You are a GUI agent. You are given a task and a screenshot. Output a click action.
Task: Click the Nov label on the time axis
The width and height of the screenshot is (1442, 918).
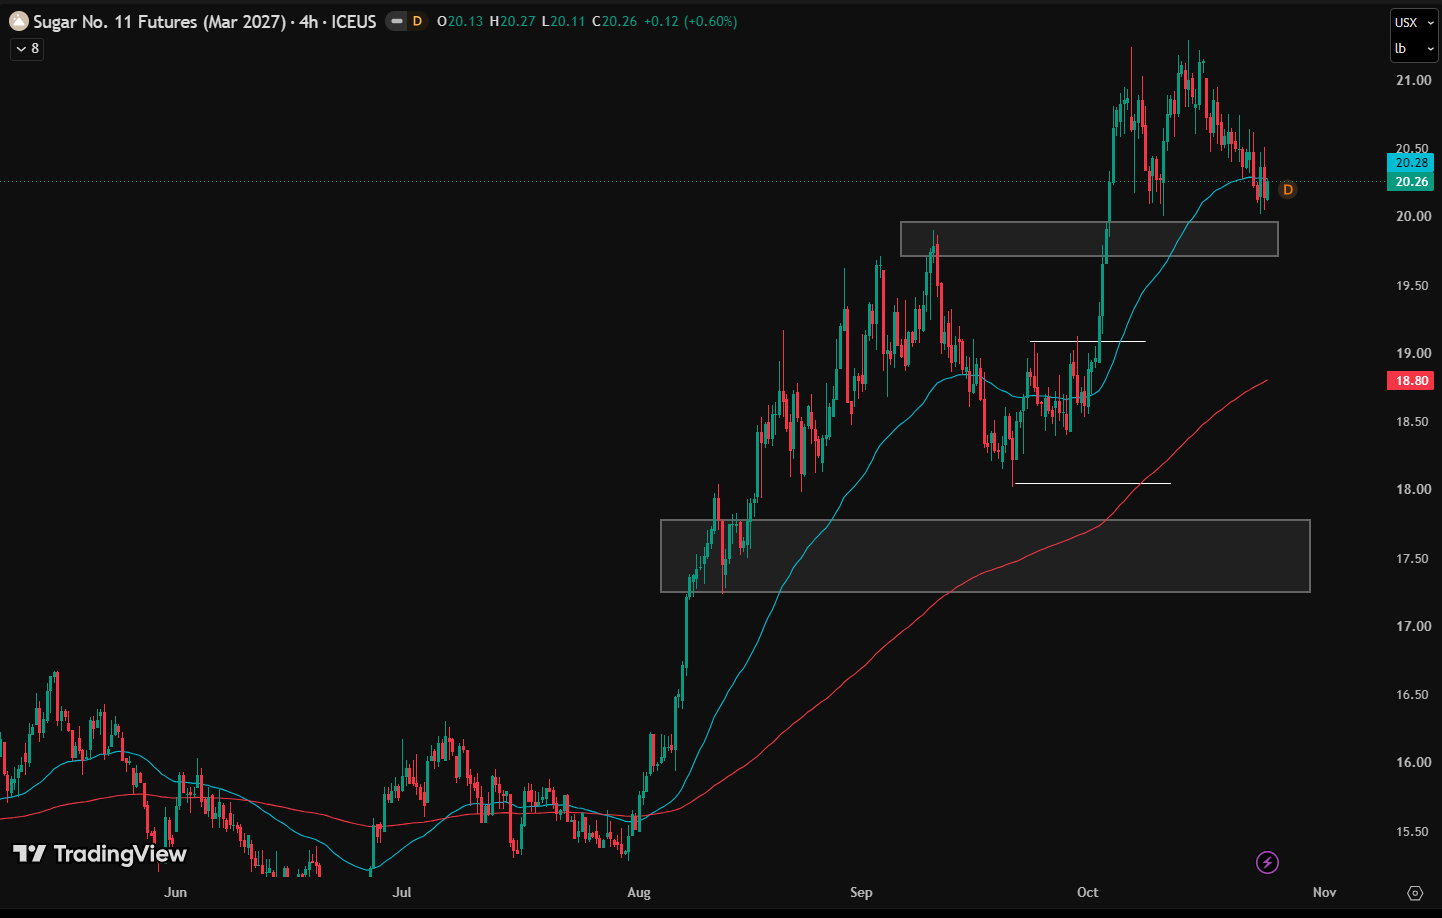[x=1324, y=892]
